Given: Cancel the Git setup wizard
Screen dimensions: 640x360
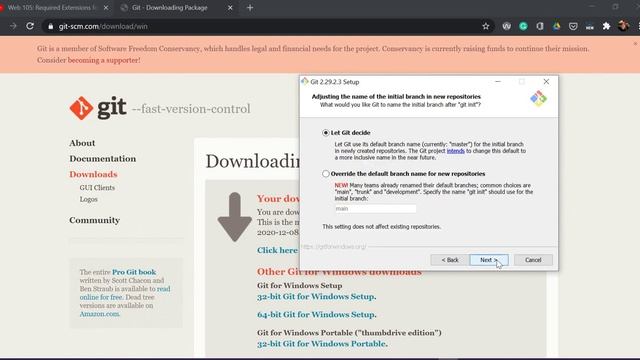Looking at the screenshot, I should tap(533, 260).
